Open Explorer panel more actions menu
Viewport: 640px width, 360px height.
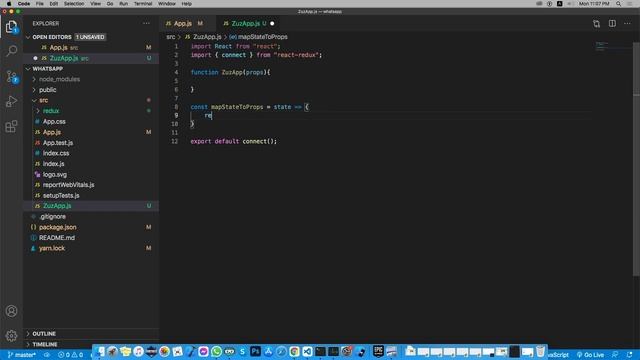(146, 24)
